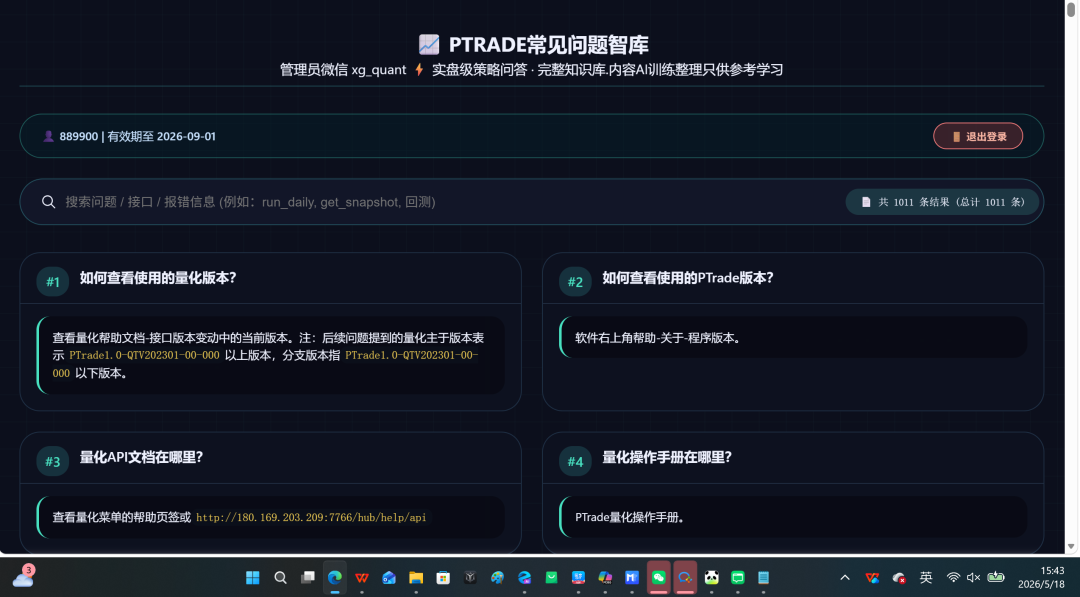The image size is (1080, 597).
Task: Open question 如何查看使用的PTrade版本?
Action: pyautogui.click(x=687, y=278)
